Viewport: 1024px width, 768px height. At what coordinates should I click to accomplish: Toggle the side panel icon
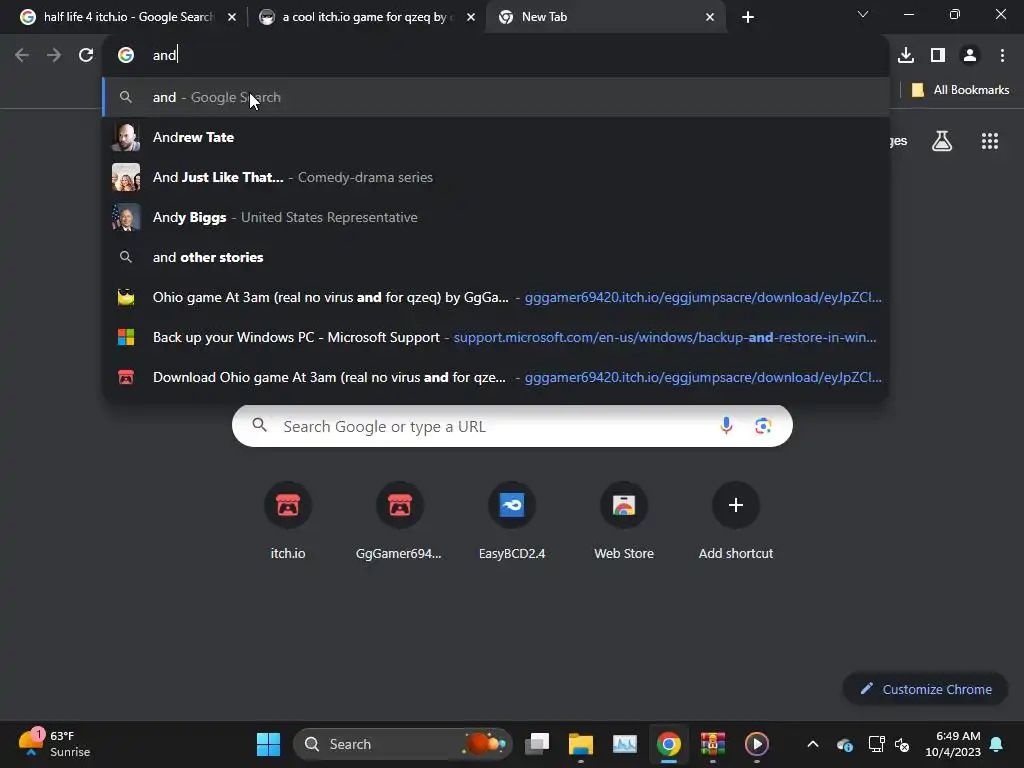(x=938, y=55)
